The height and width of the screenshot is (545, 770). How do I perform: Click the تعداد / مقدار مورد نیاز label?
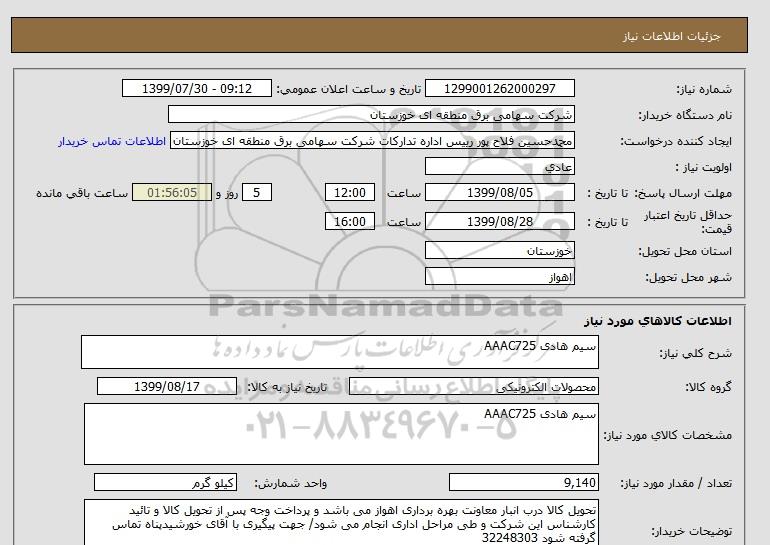[x=676, y=483]
